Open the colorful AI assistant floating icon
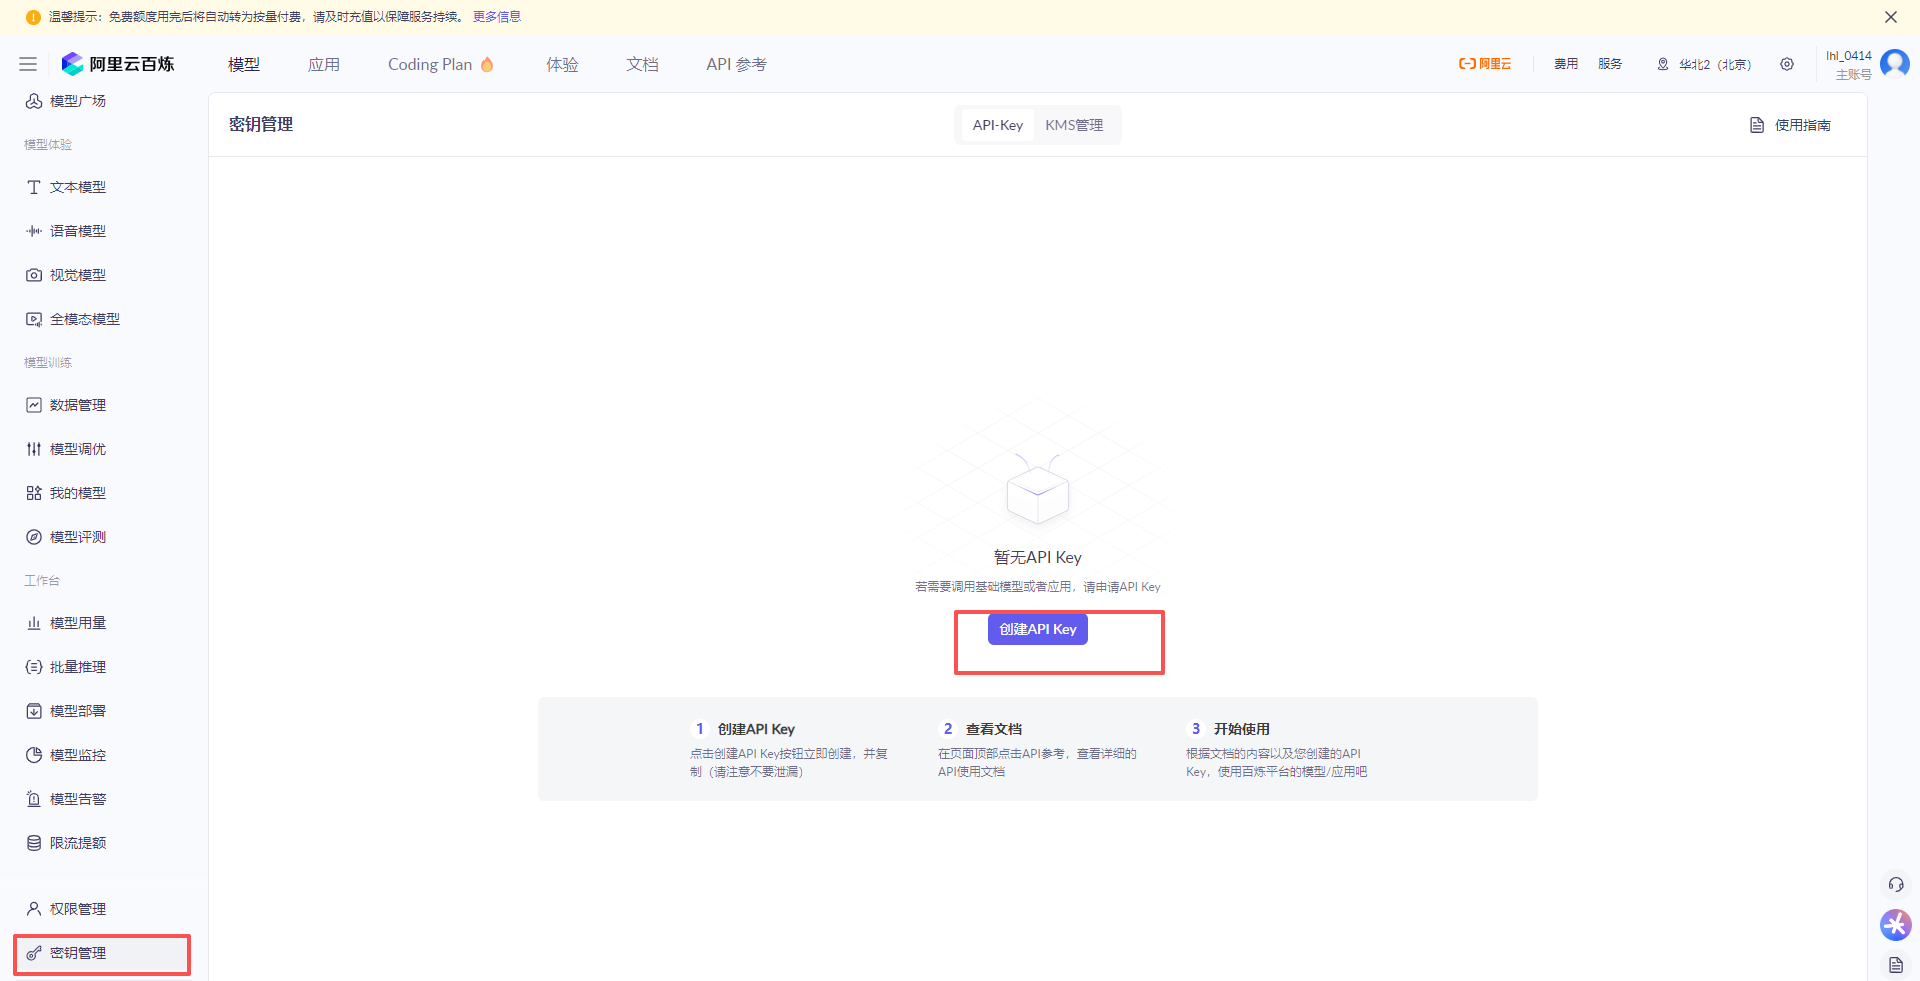Viewport: 1920px width, 981px height. pos(1896,925)
